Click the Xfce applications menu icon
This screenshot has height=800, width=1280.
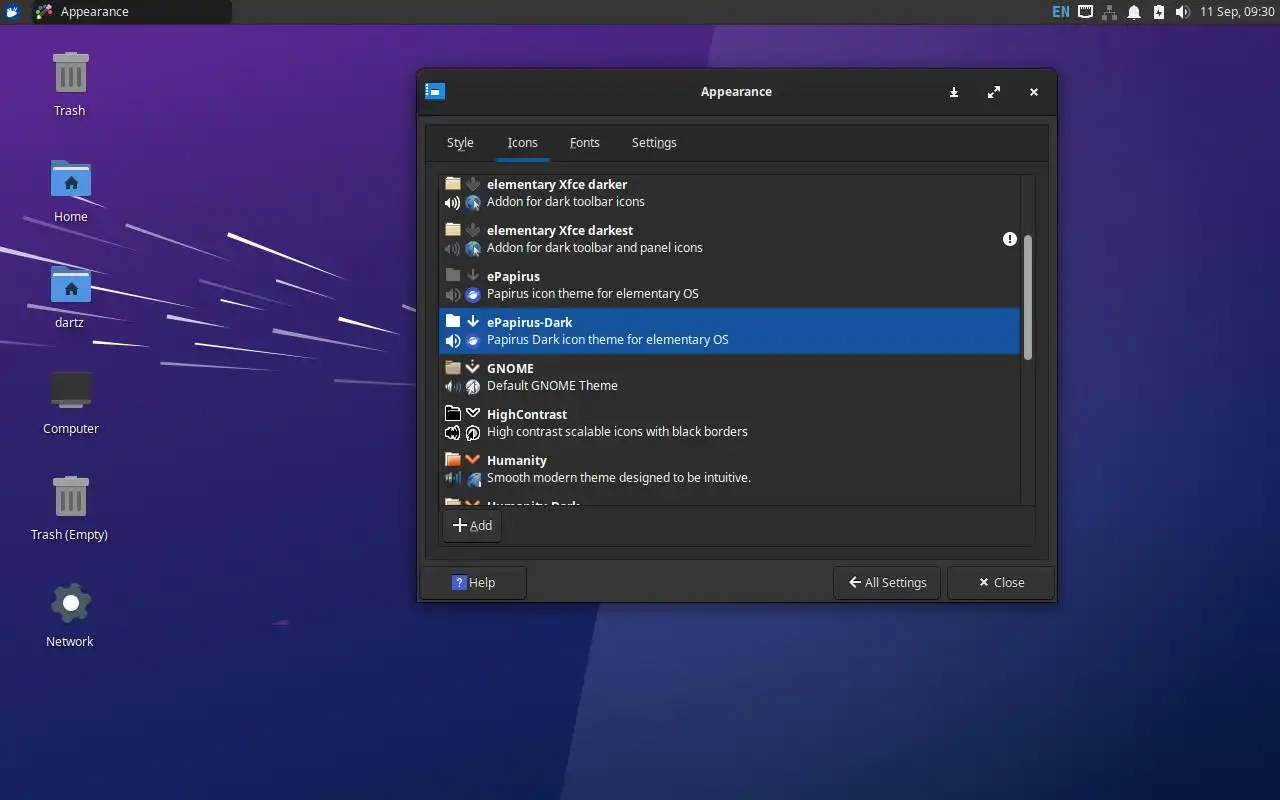[12, 12]
